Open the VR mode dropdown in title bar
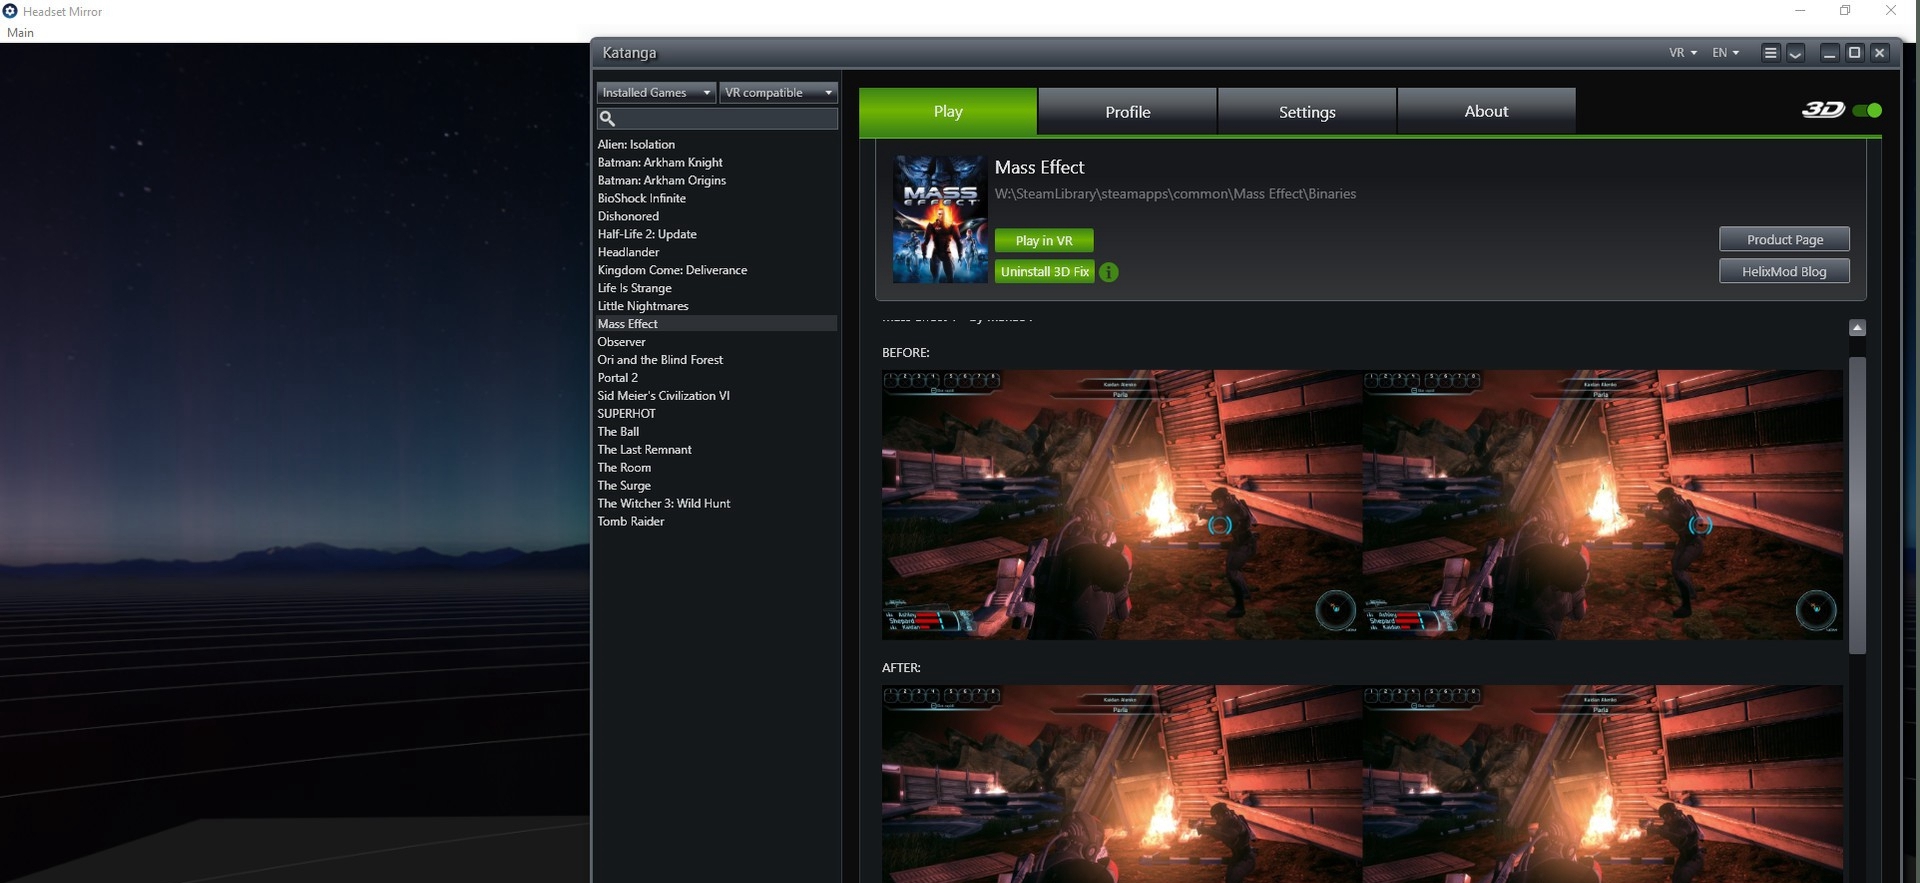Viewport: 1920px width, 883px height. click(1683, 53)
